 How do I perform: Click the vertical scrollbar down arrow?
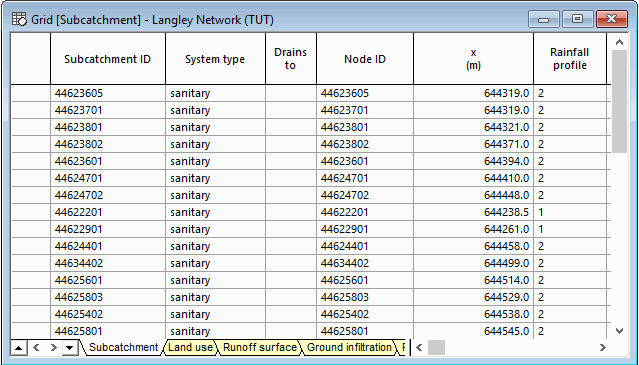(x=619, y=331)
